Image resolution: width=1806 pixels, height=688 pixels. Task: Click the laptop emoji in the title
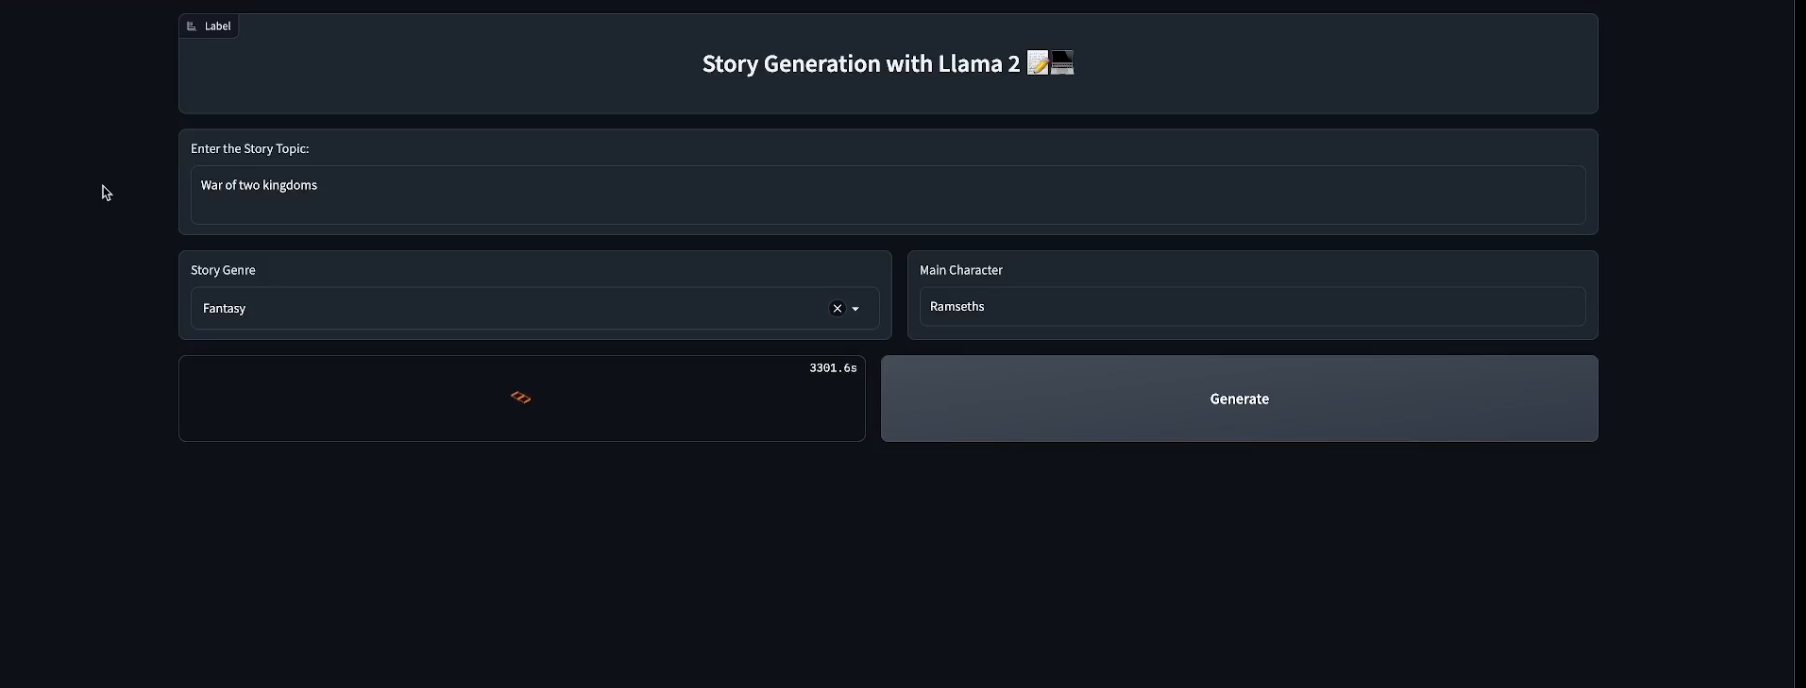(x=1062, y=64)
